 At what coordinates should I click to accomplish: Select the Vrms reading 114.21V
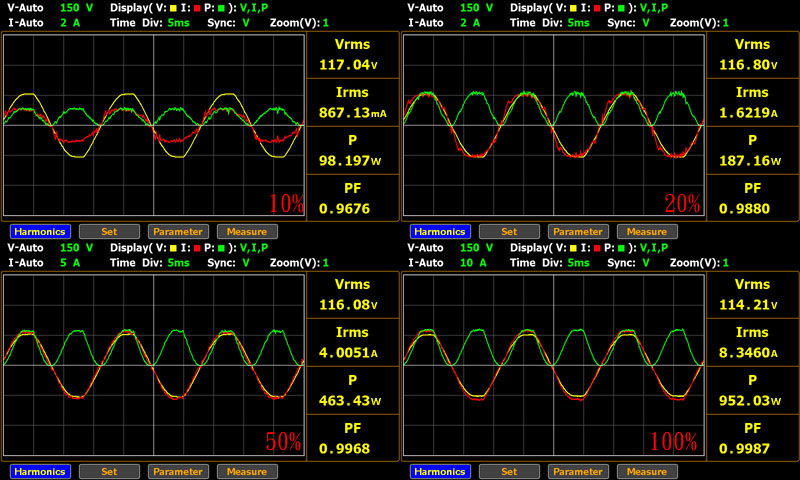[x=748, y=305]
